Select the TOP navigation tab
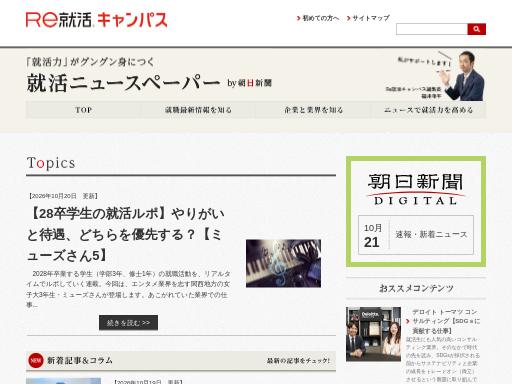Screen dimensions: 512x384 click(84, 110)
